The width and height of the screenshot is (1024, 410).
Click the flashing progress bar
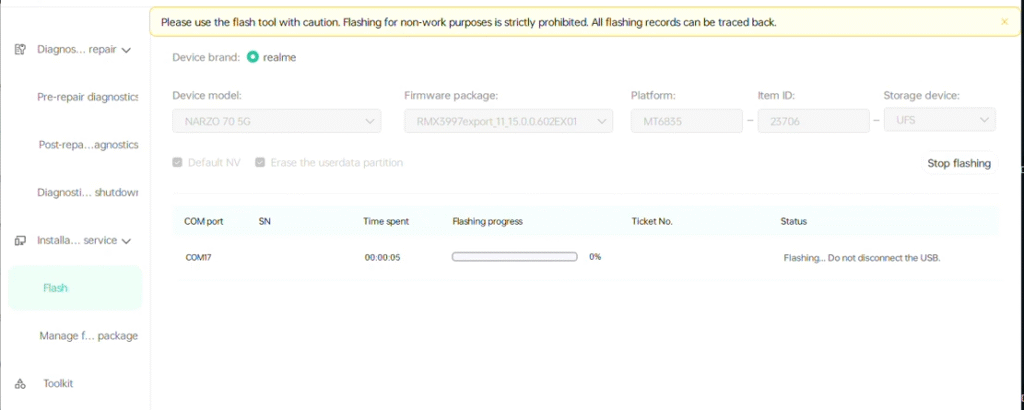(515, 257)
